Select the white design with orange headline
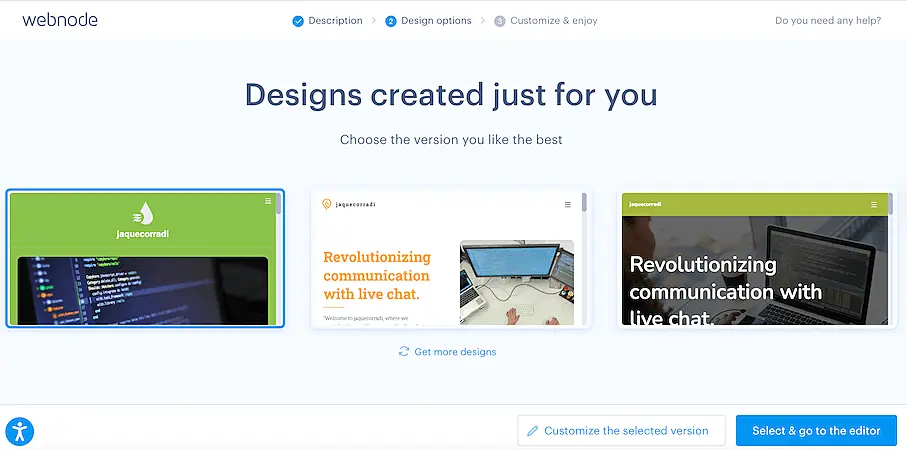907x450 pixels. (x=451, y=258)
